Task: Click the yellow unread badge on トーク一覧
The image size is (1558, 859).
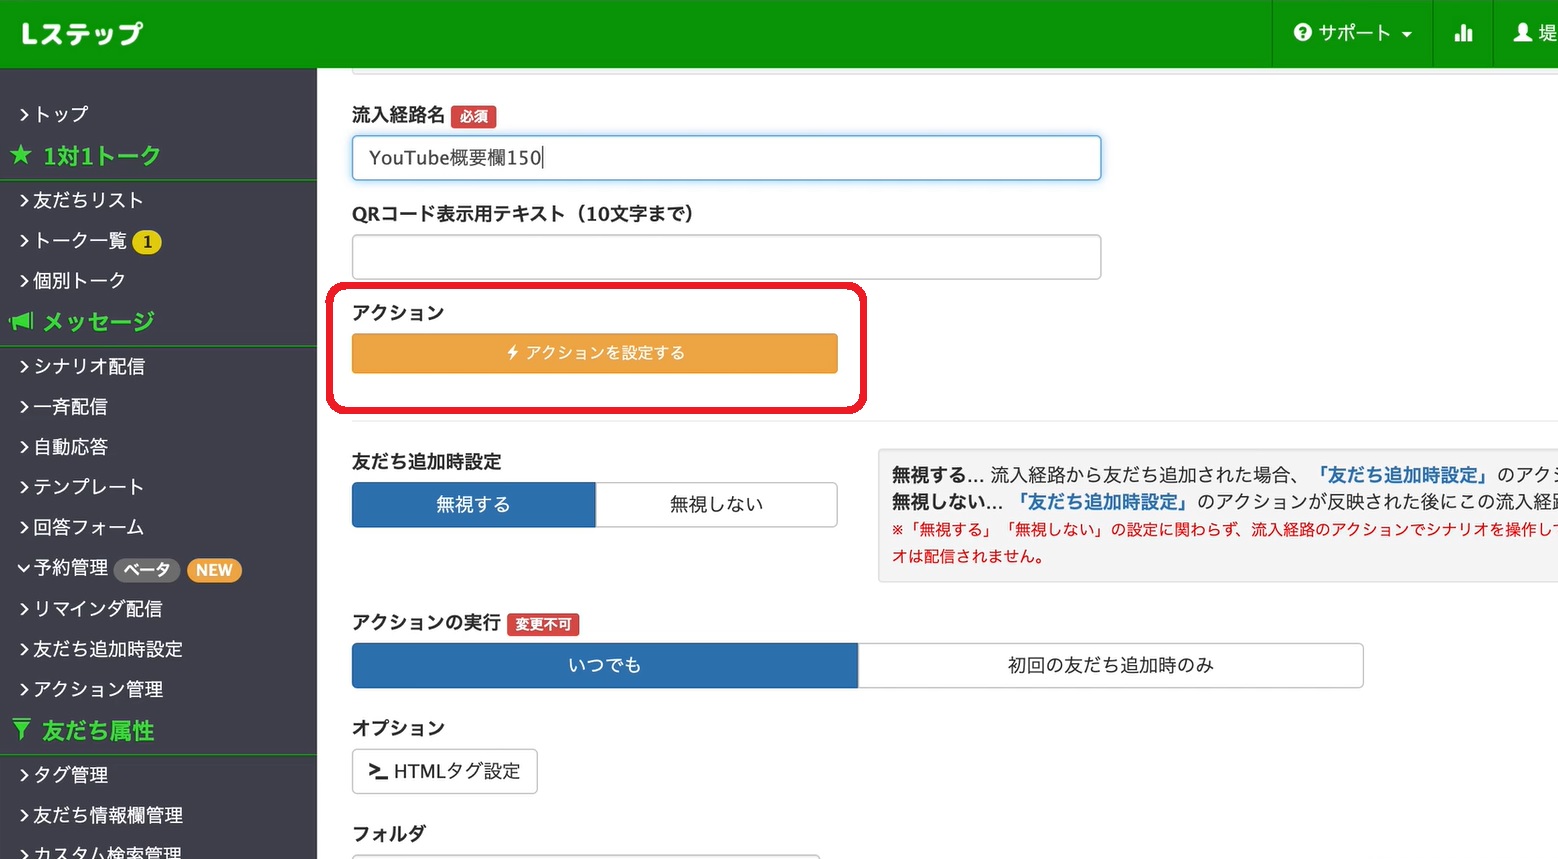Action: click(147, 242)
